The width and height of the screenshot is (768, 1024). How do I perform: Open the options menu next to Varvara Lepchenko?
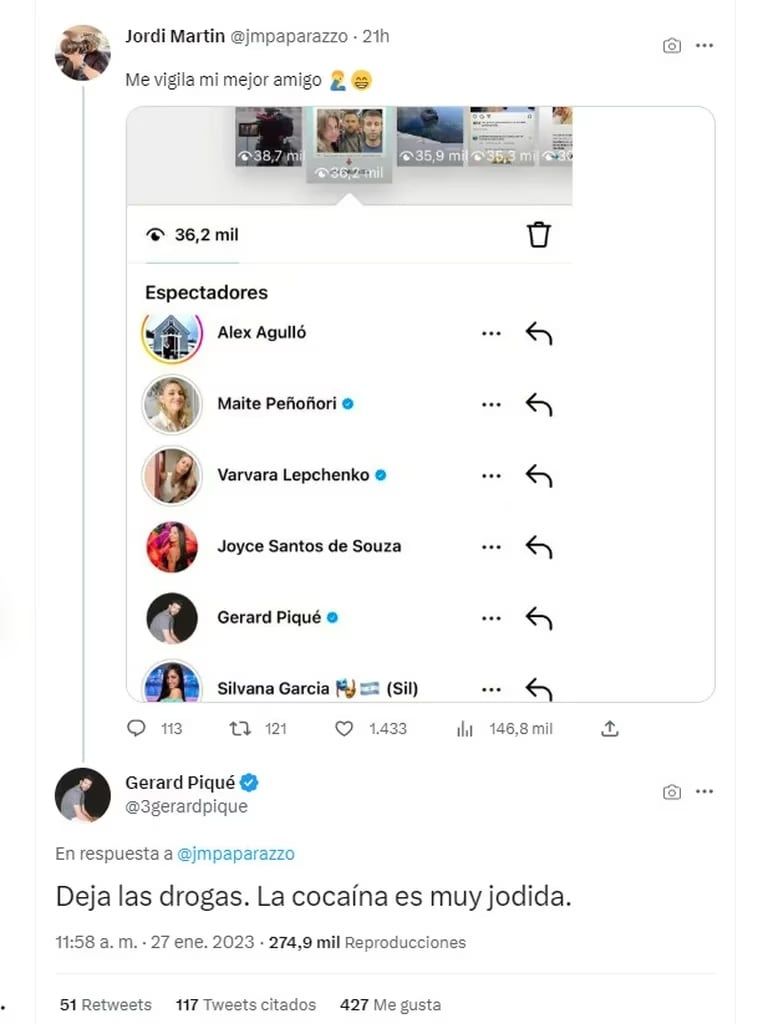coord(490,475)
